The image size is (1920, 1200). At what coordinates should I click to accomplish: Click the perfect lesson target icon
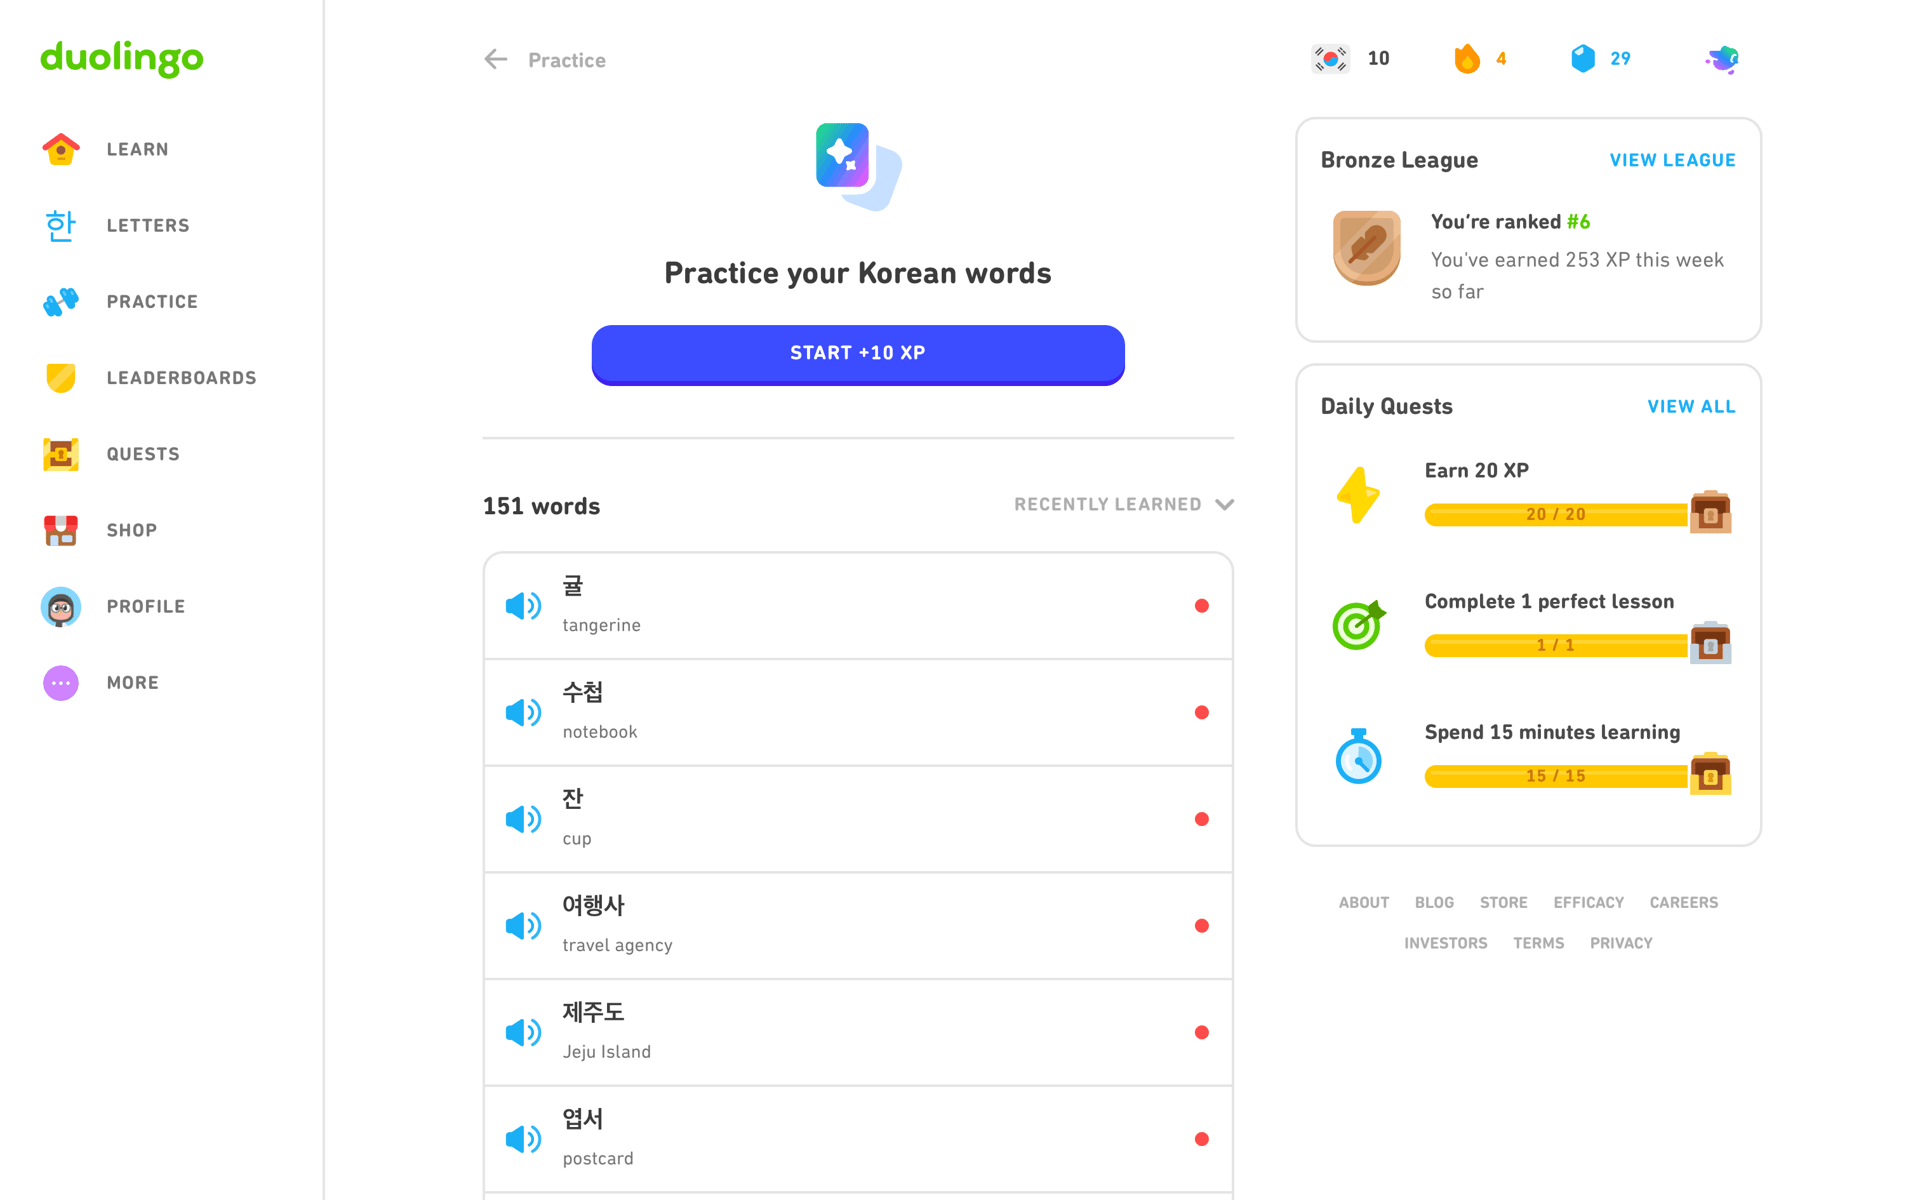1359,625
